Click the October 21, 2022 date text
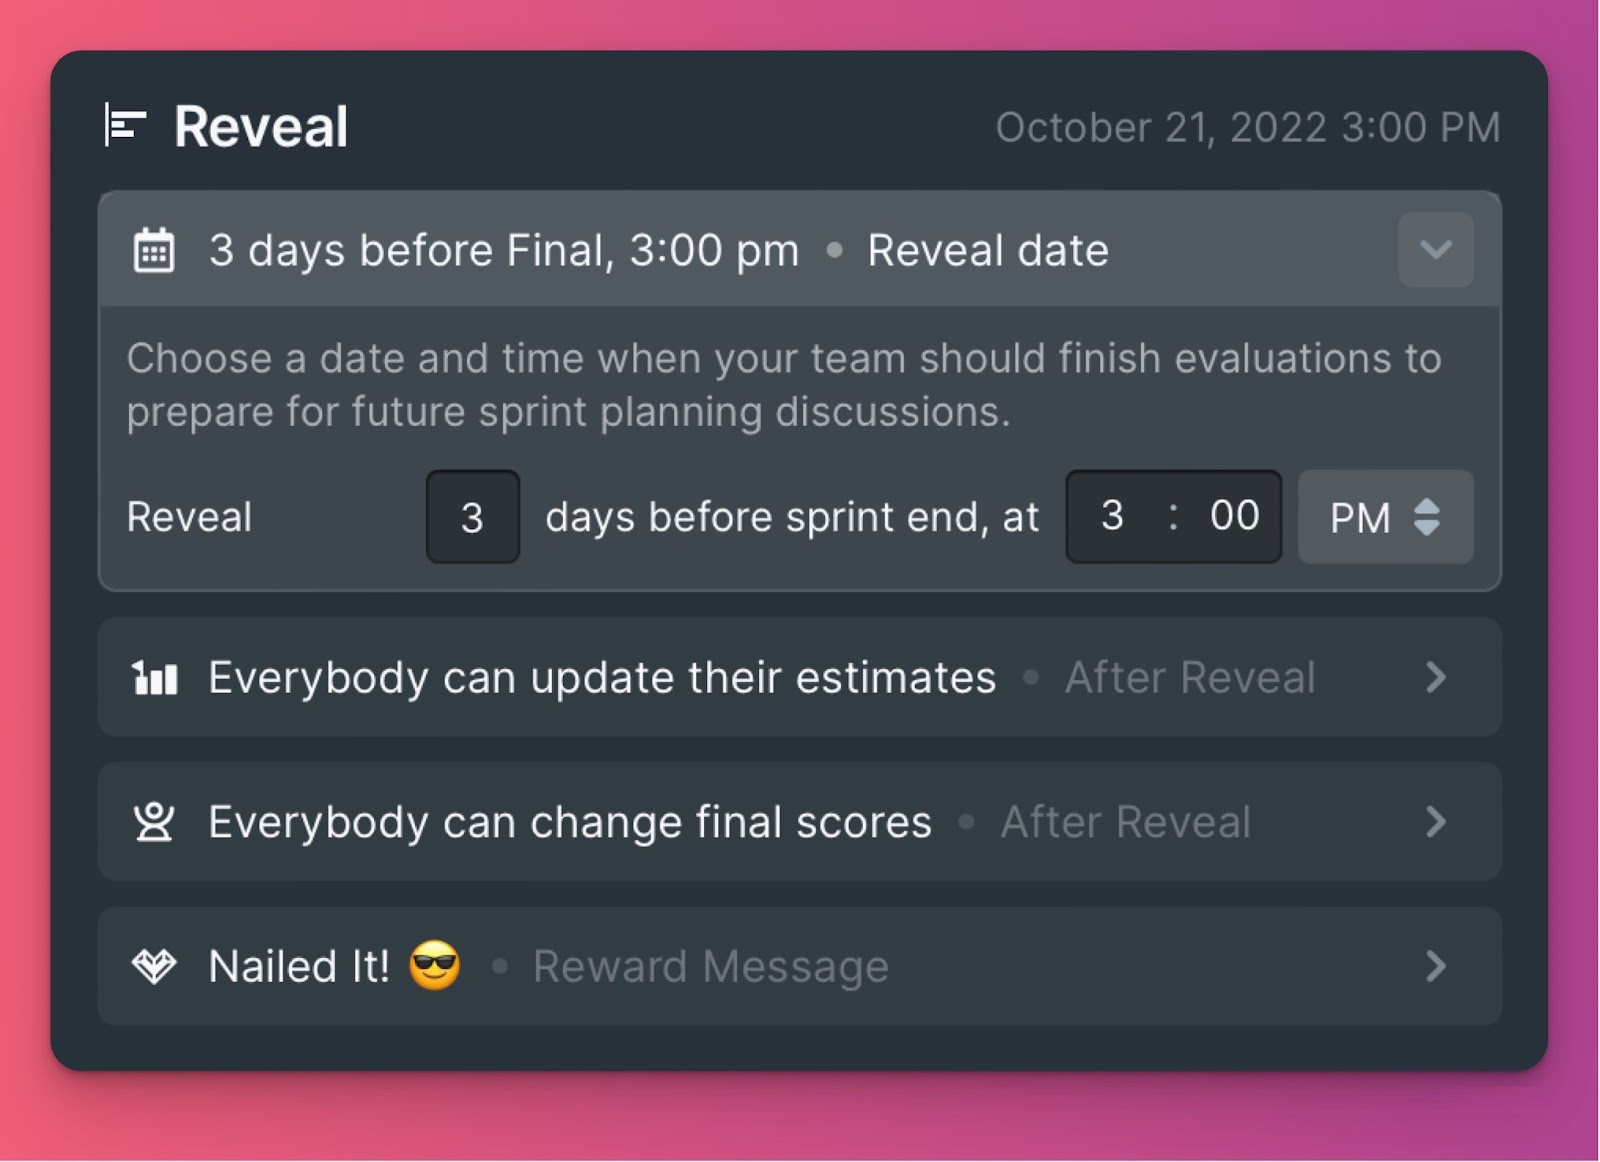 [x=1247, y=128]
